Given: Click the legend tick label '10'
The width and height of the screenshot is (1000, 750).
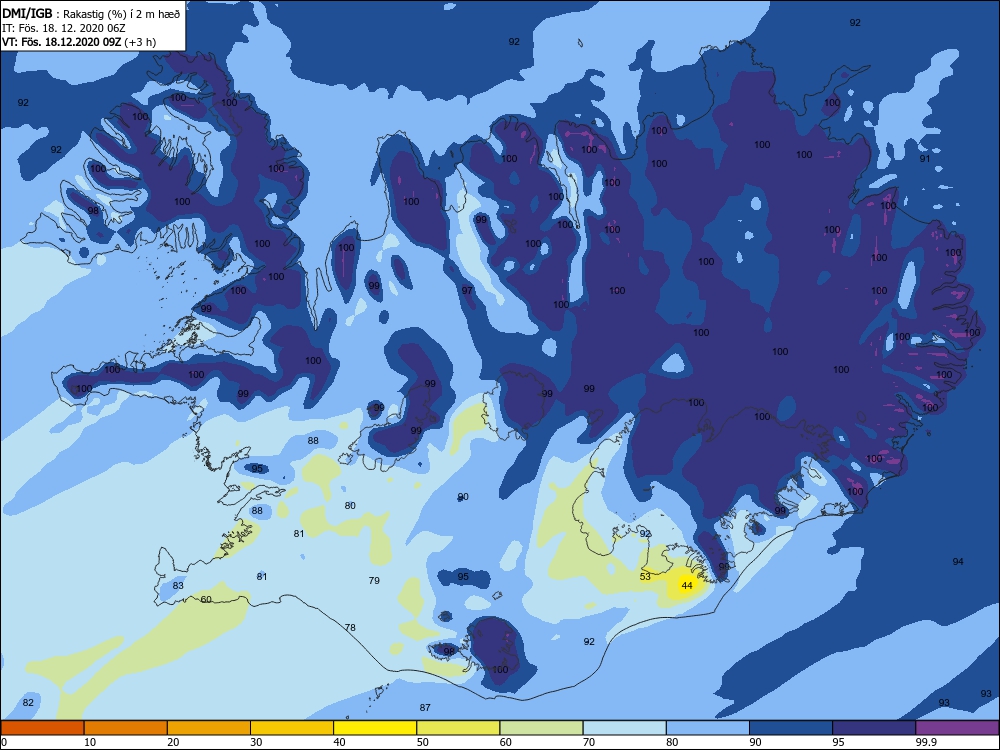Looking at the screenshot, I should pos(90,742).
